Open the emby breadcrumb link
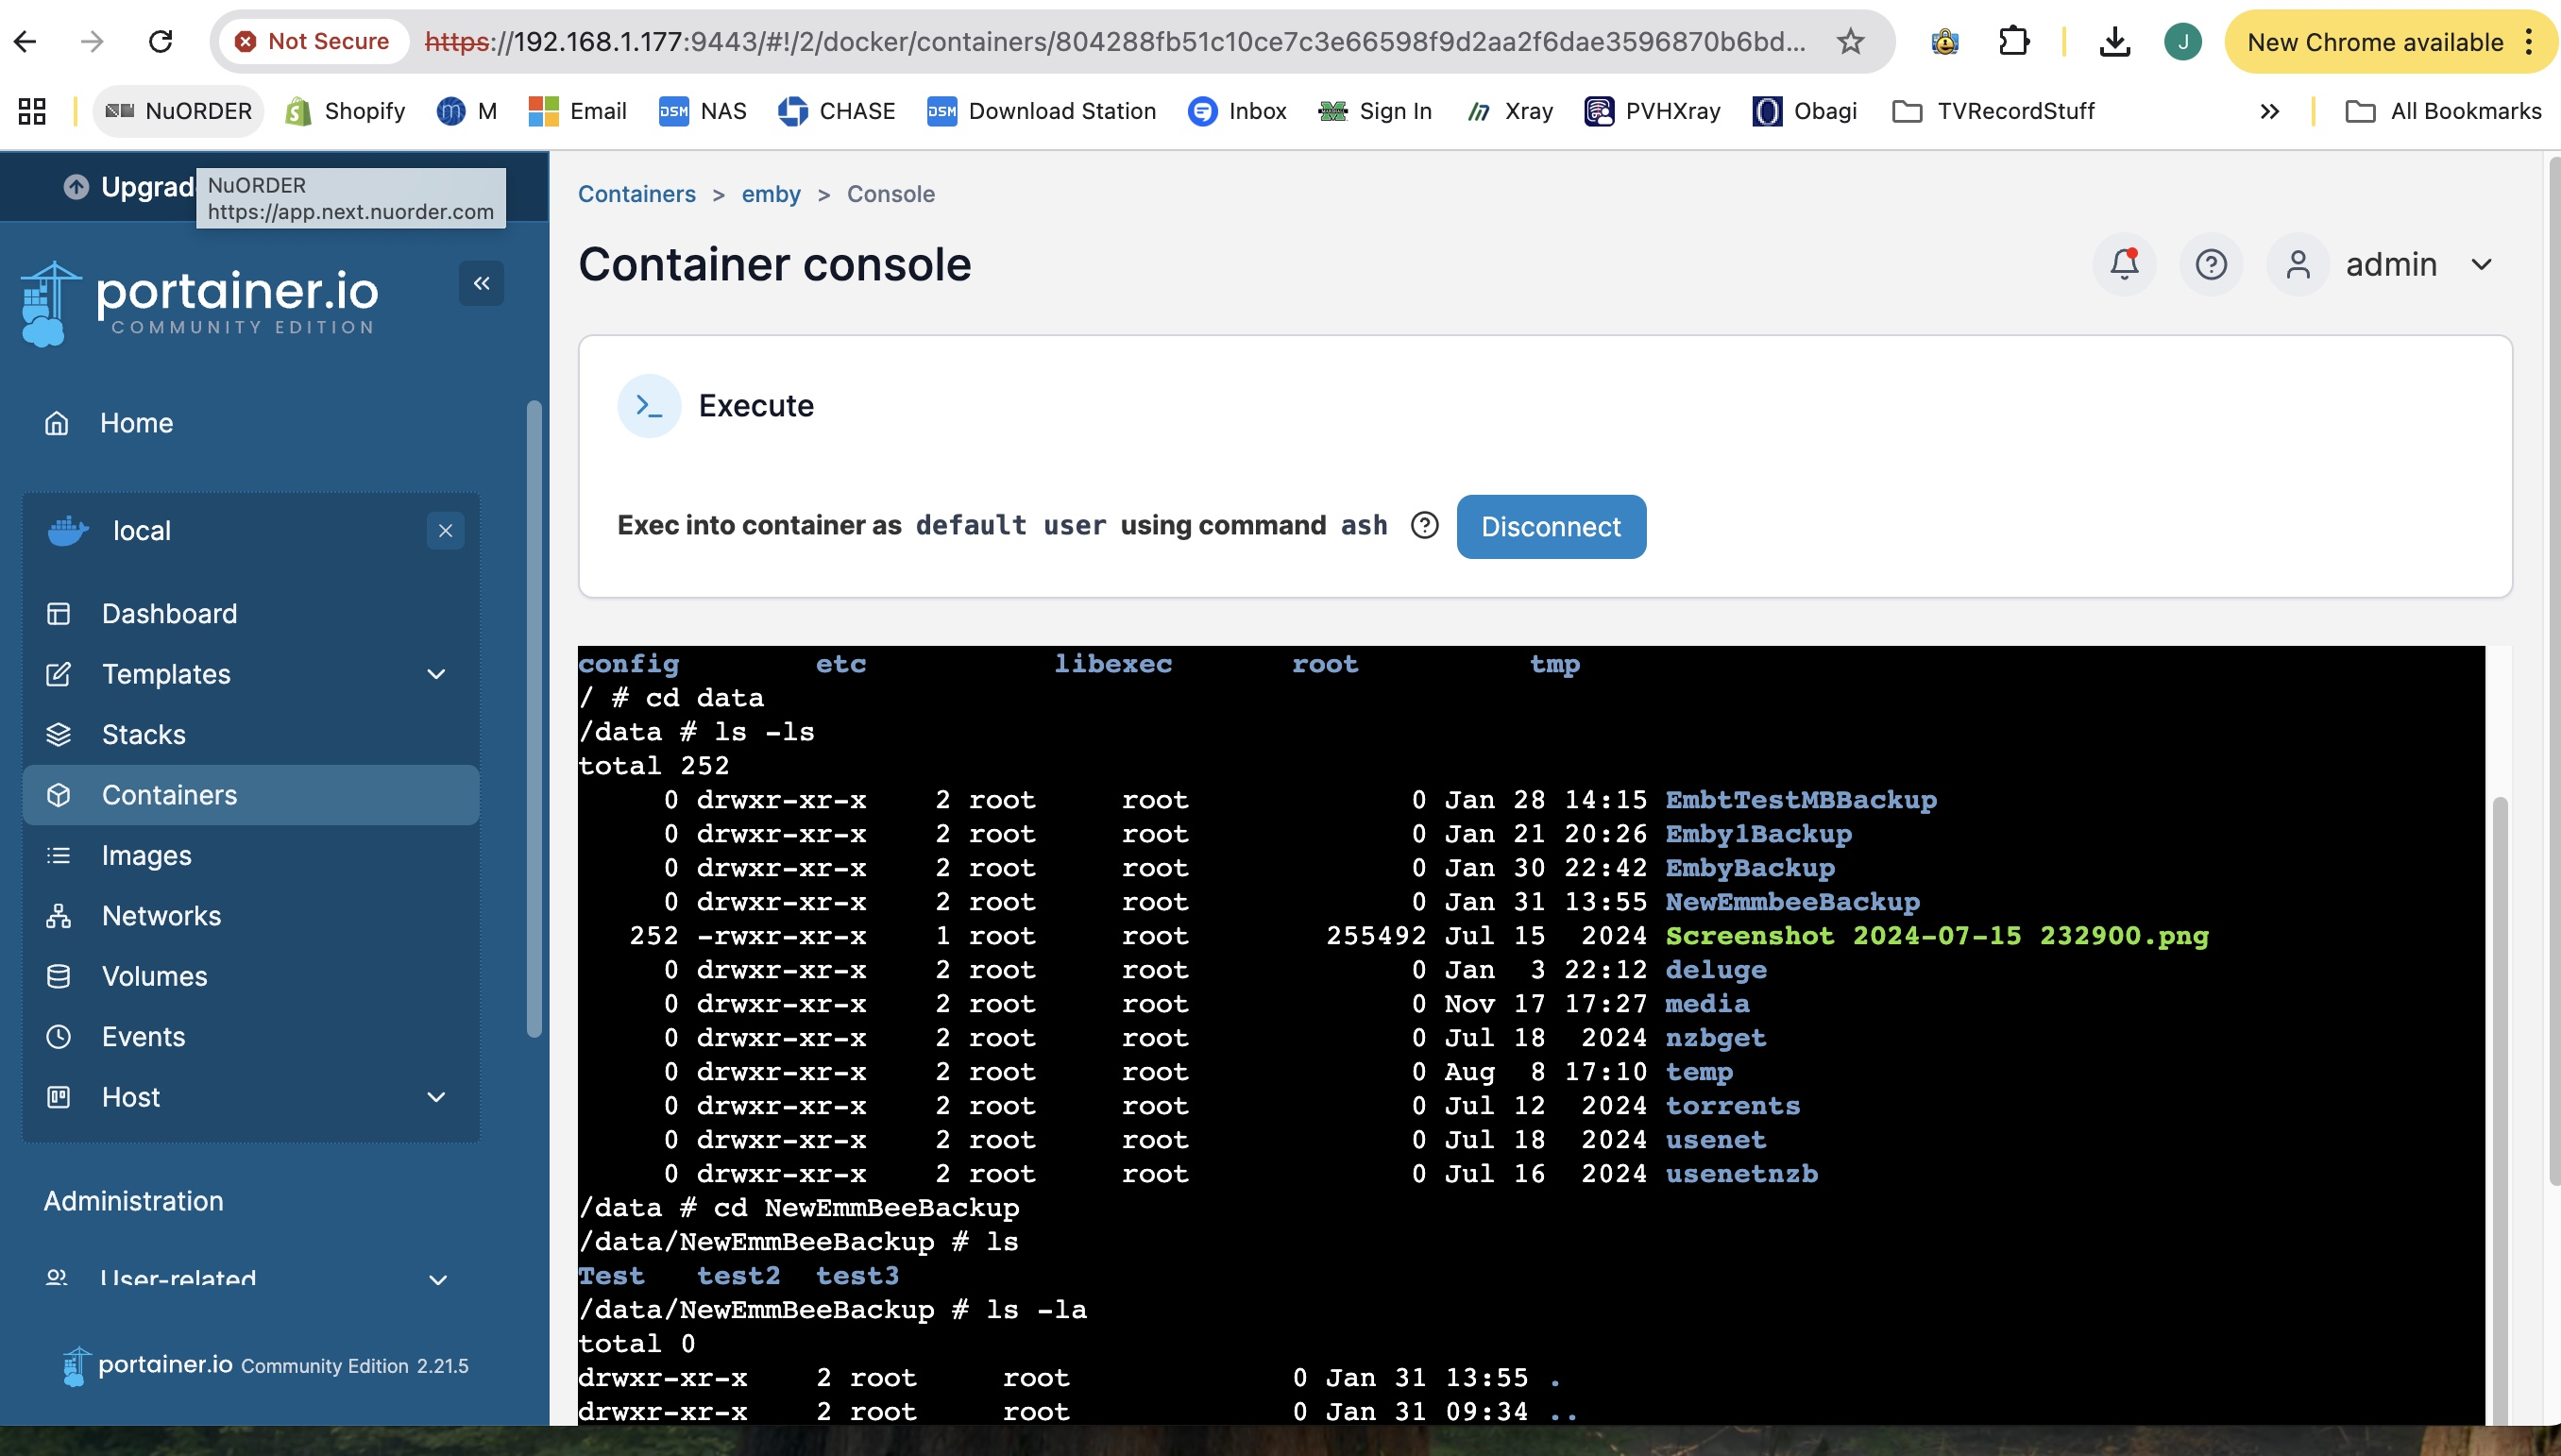 click(770, 194)
